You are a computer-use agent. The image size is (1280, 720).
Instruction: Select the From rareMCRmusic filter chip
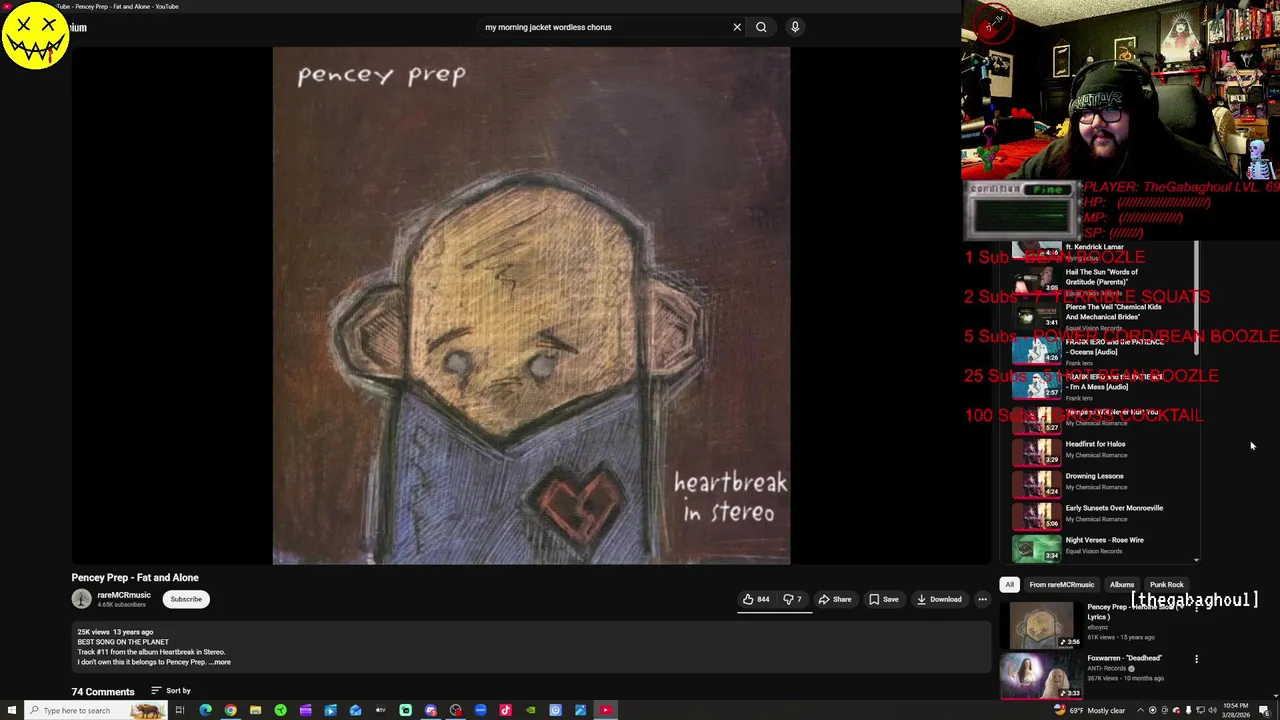[1062, 585]
